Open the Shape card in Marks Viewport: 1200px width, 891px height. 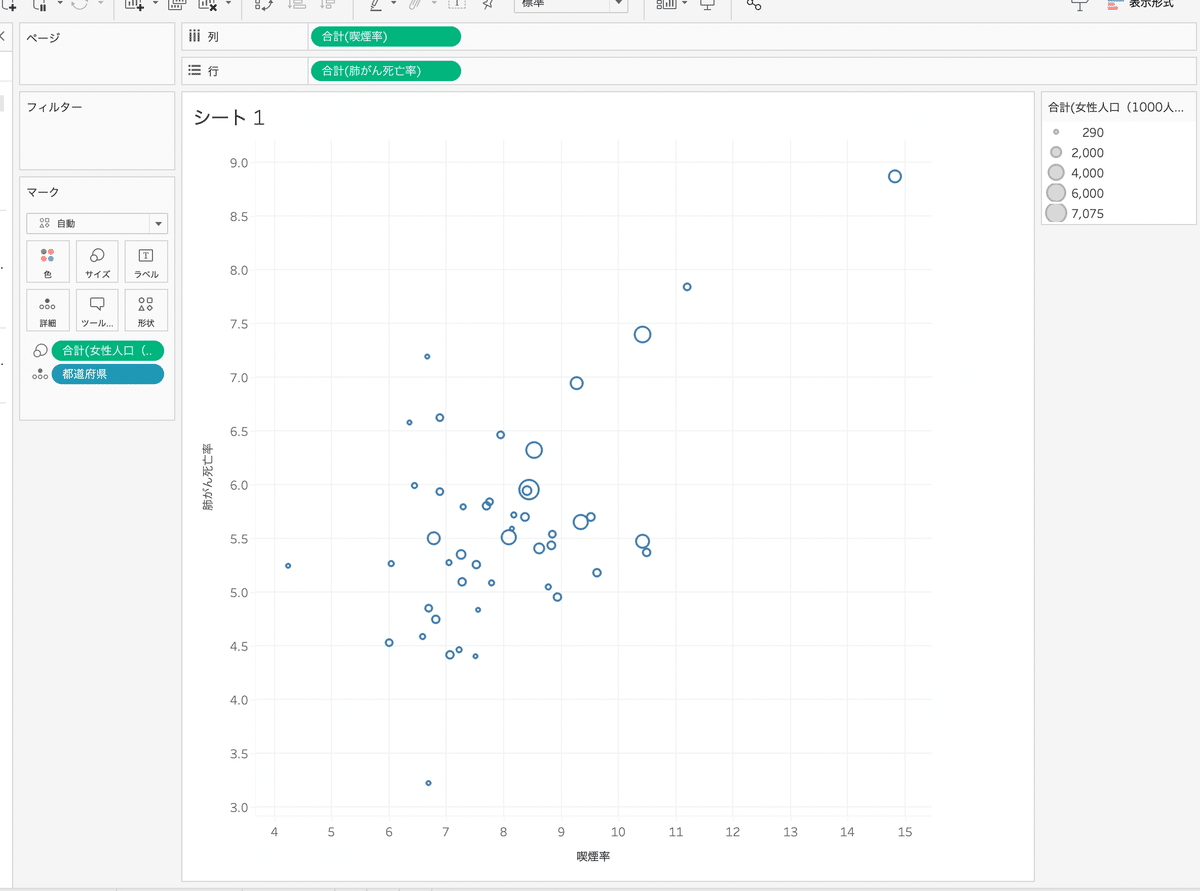click(x=146, y=310)
